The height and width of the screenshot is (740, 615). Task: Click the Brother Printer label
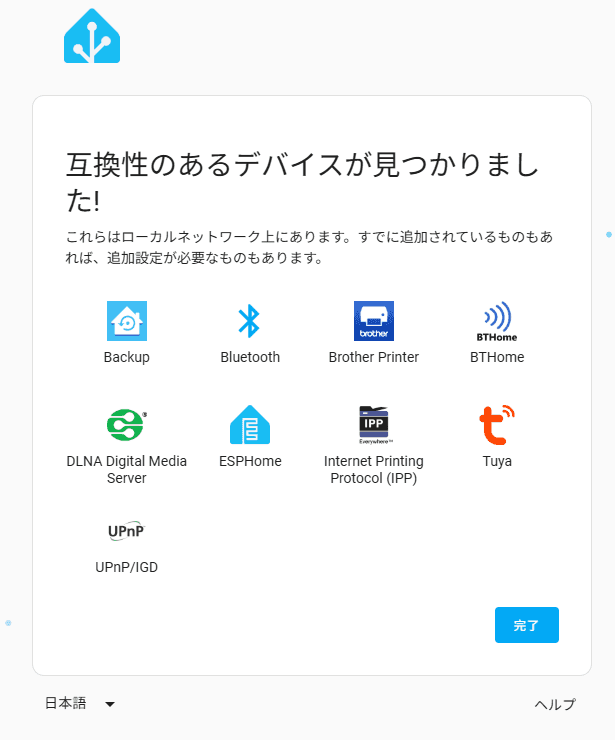pyautogui.click(x=374, y=357)
